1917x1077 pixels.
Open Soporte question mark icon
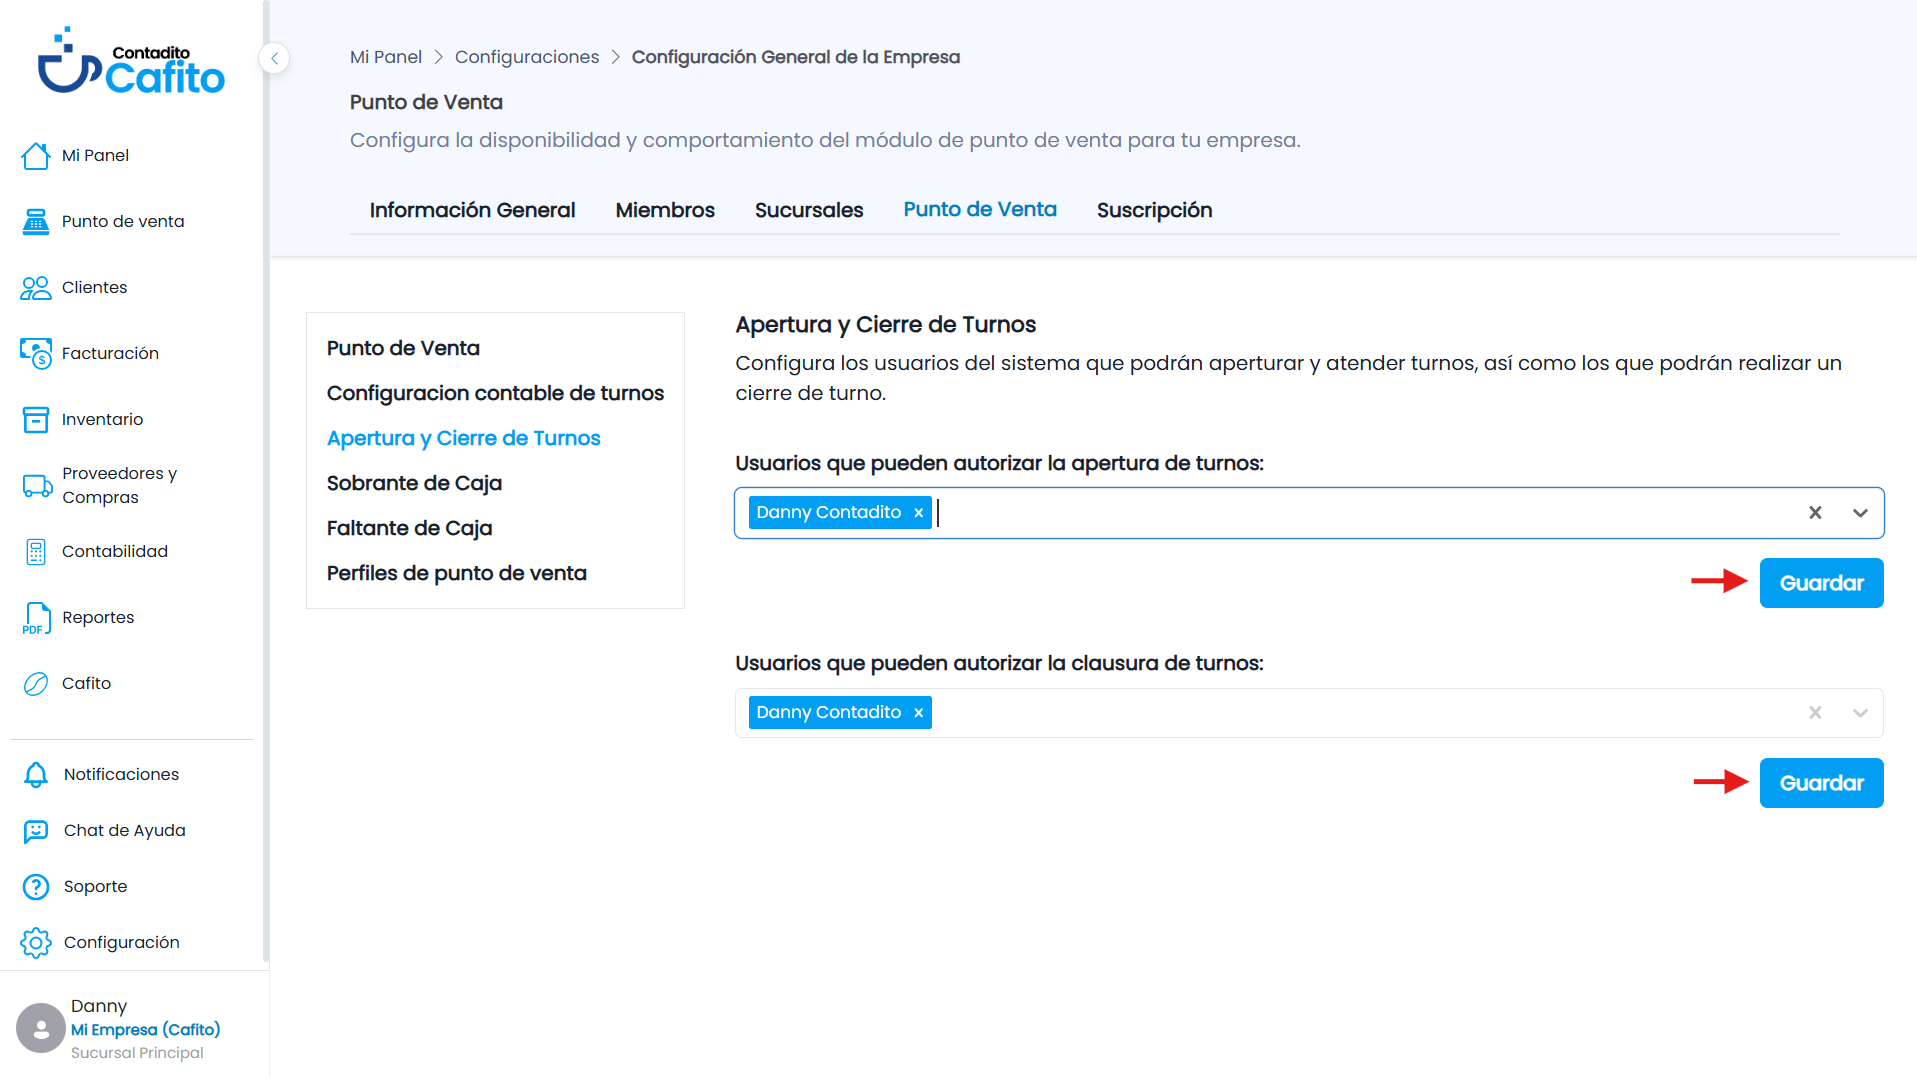pyautogui.click(x=36, y=886)
